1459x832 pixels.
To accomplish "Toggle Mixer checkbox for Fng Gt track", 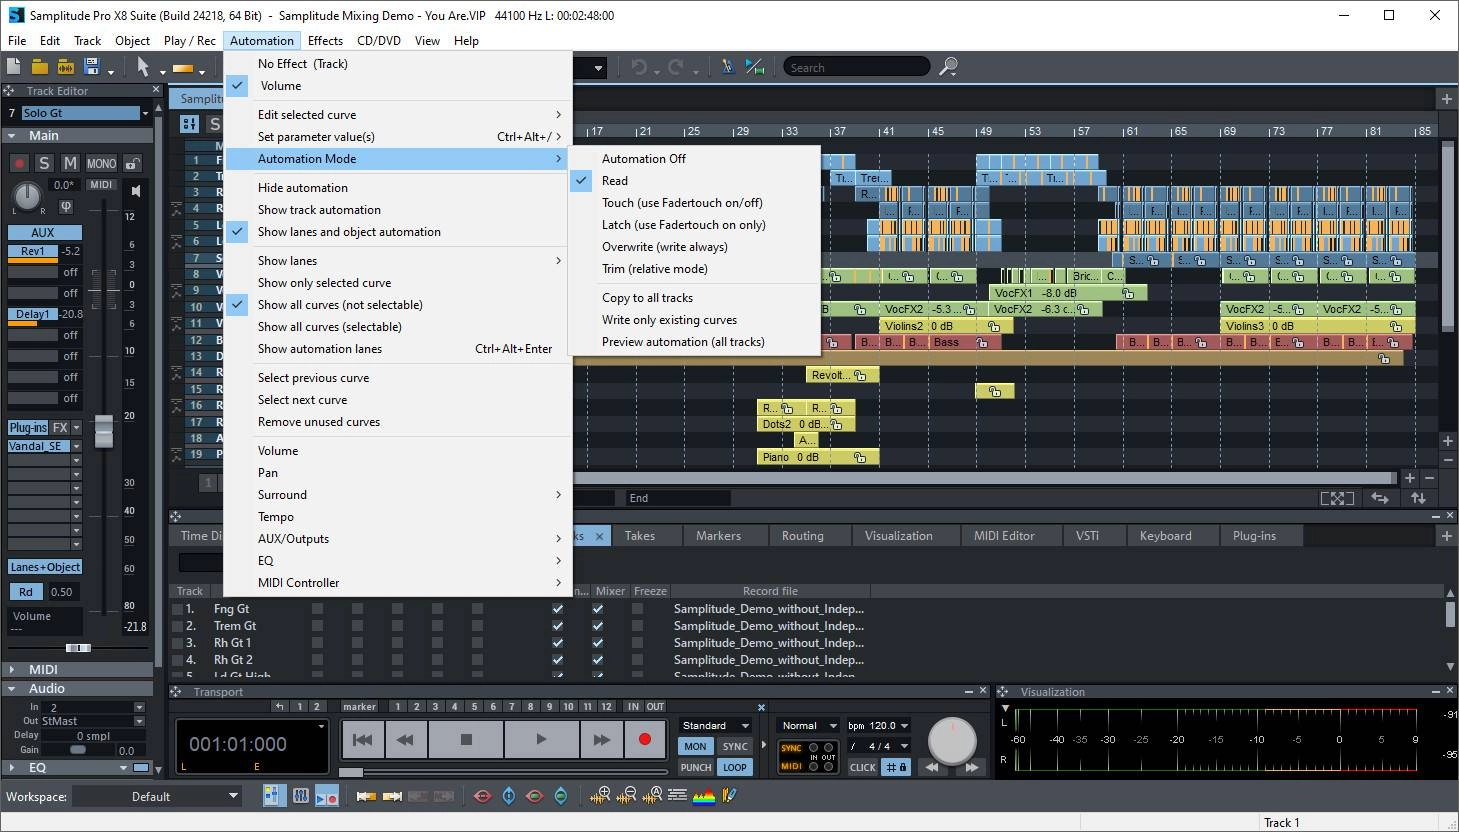I will [598, 608].
